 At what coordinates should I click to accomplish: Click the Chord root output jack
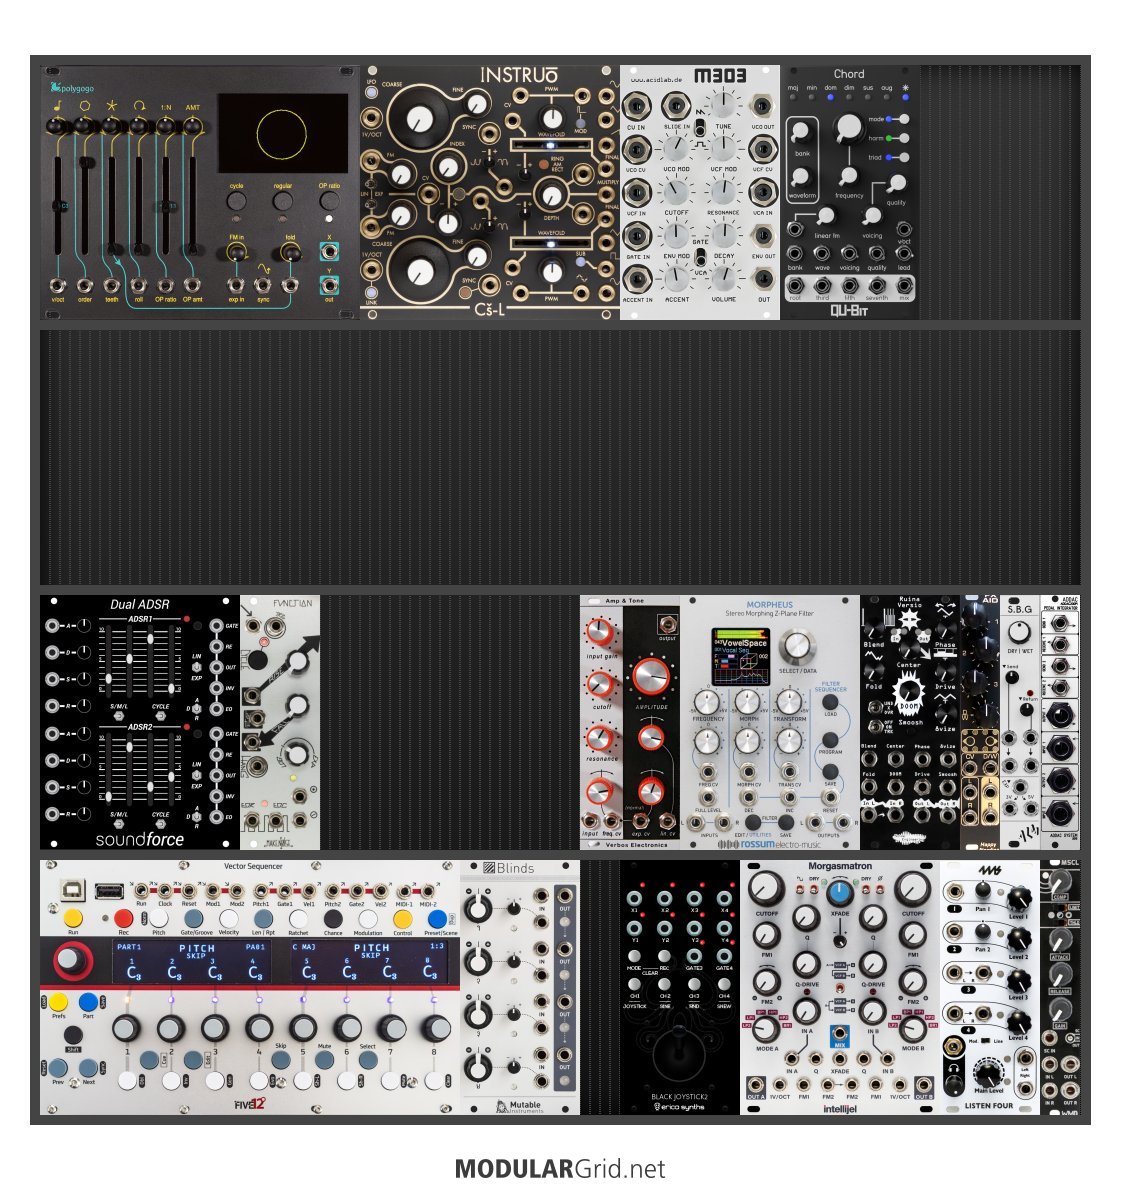coord(795,286)
